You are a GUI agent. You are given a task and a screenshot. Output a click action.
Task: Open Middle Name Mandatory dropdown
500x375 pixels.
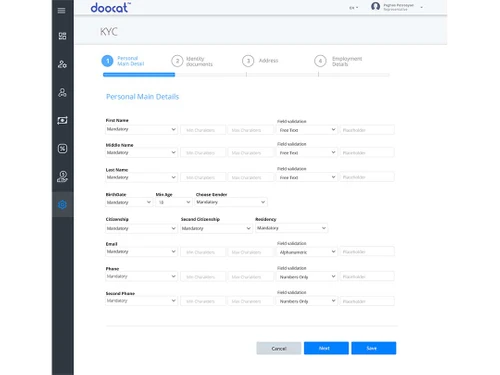point(141,153)
